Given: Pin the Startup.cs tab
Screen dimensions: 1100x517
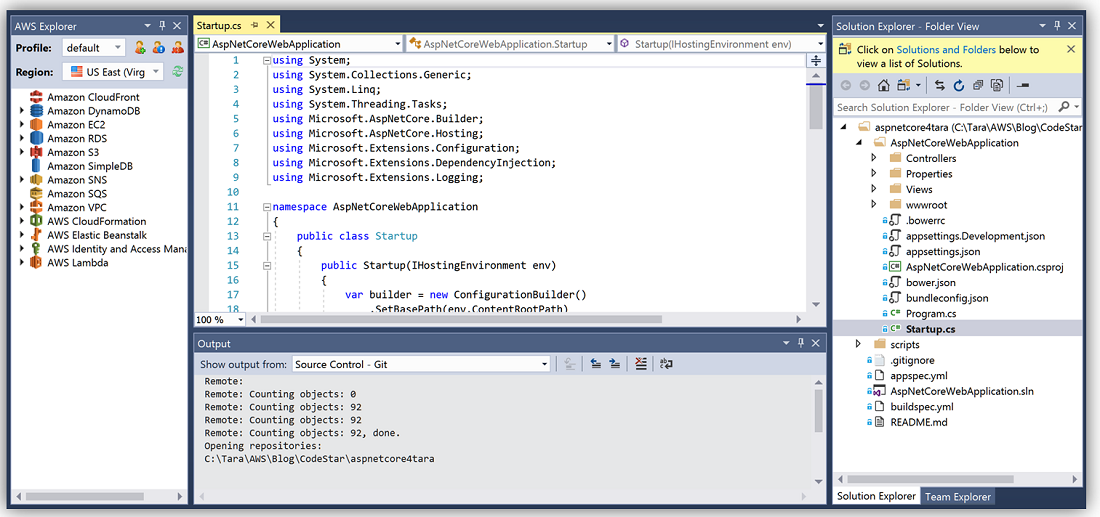Looking at the screenshot, I should pos(255,24).
